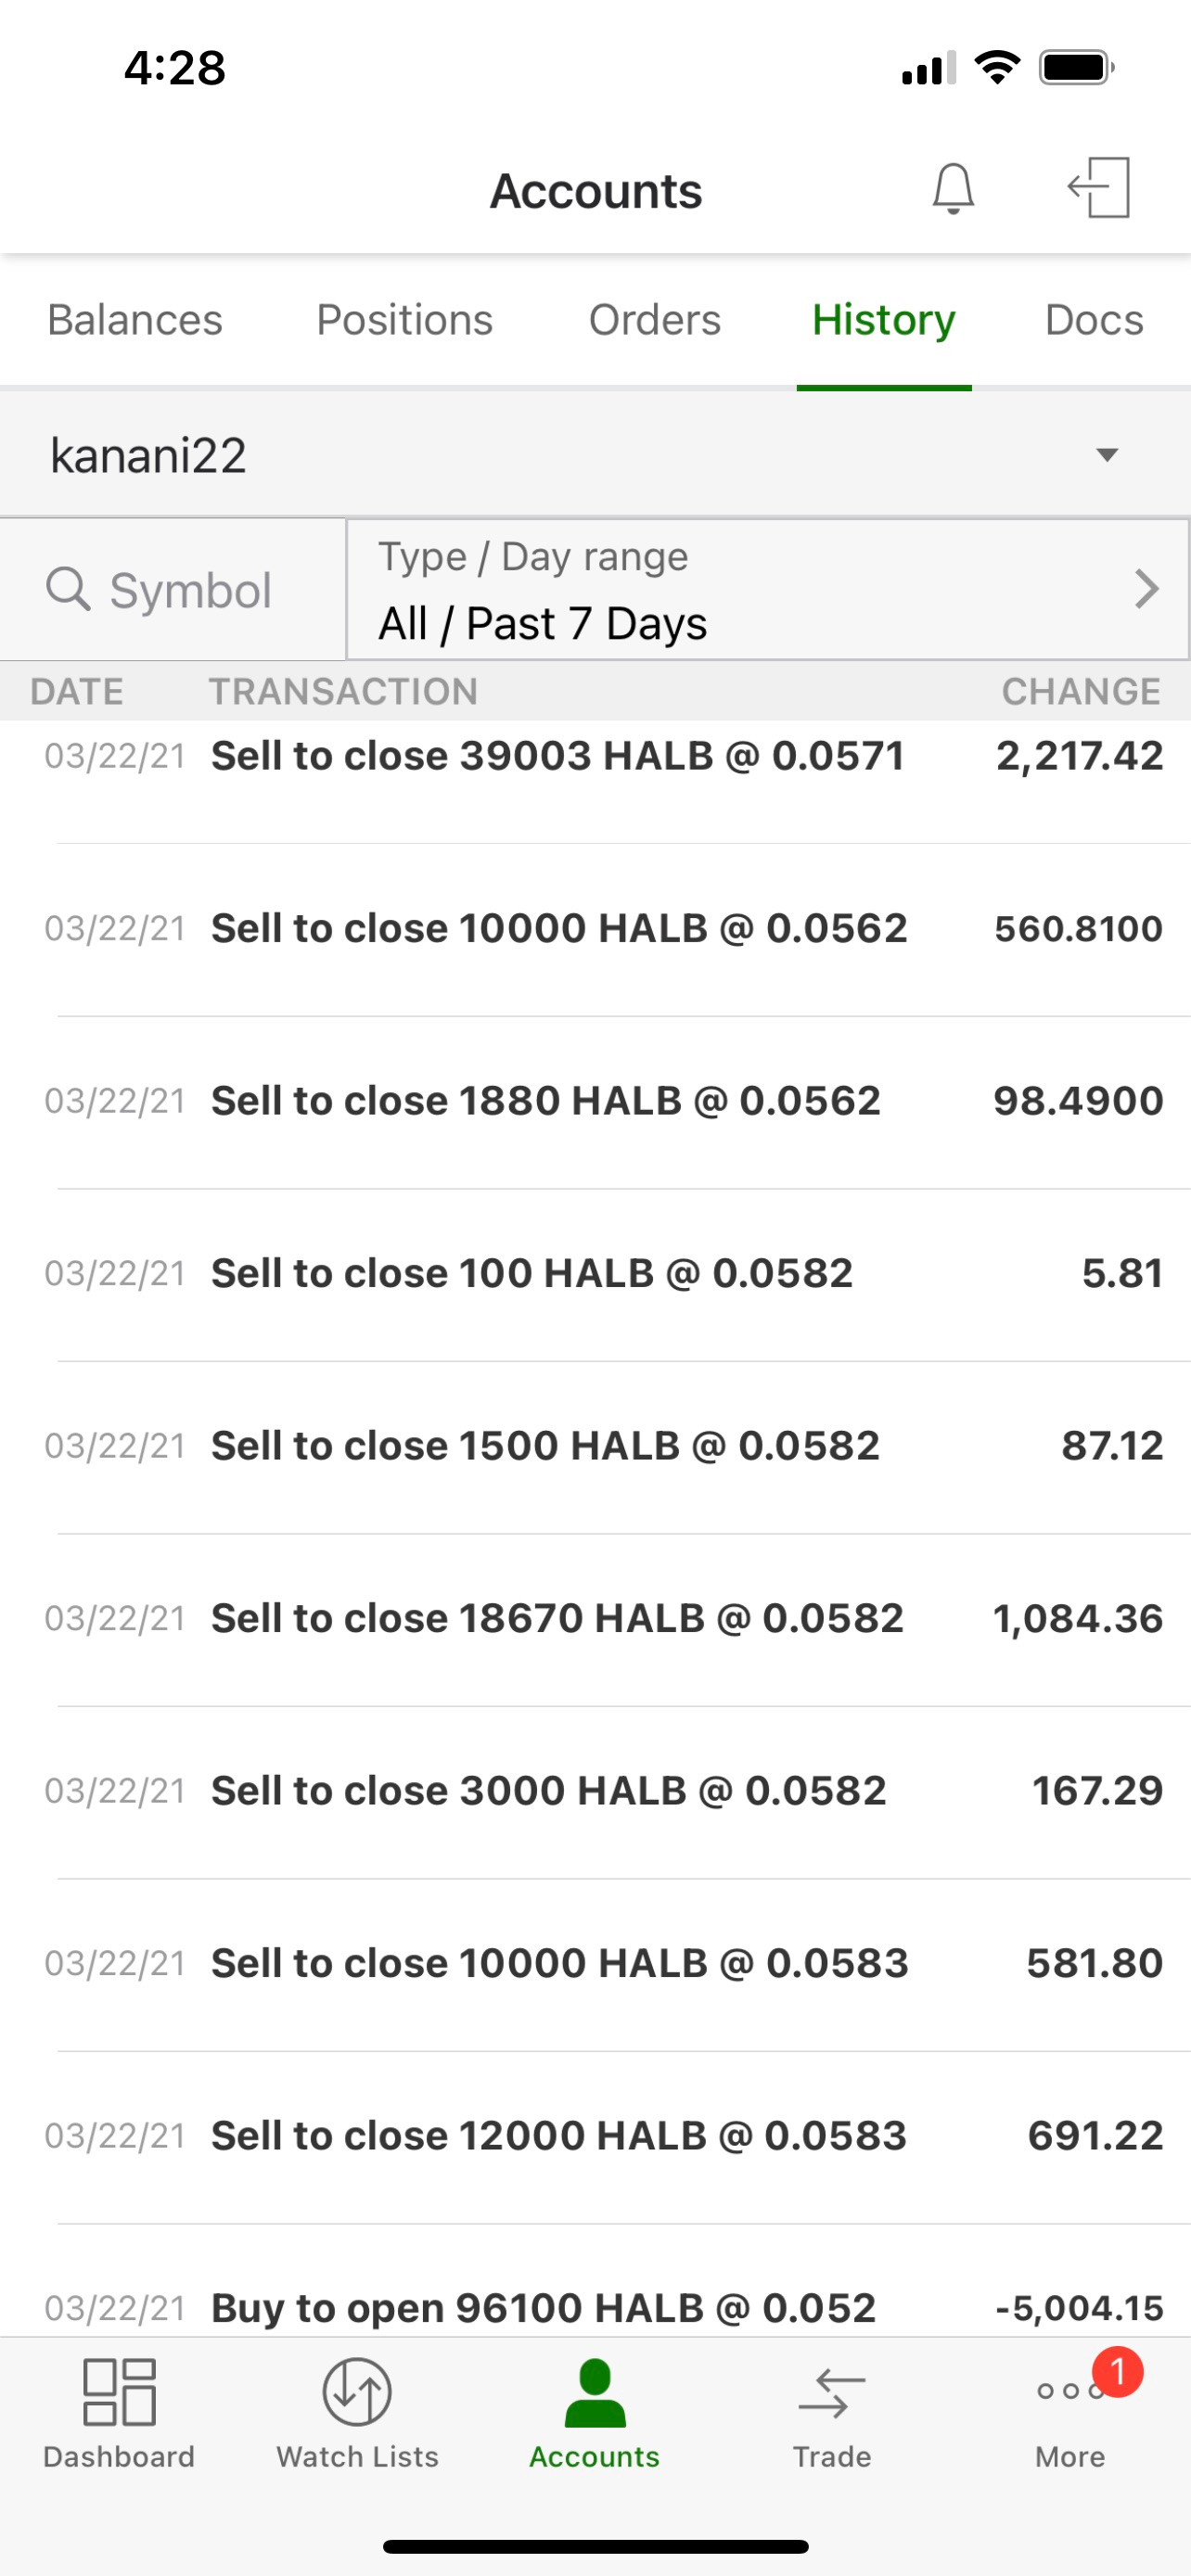
Task: Open the Trade arrows icon
Action: click(x=832, y=2392)
